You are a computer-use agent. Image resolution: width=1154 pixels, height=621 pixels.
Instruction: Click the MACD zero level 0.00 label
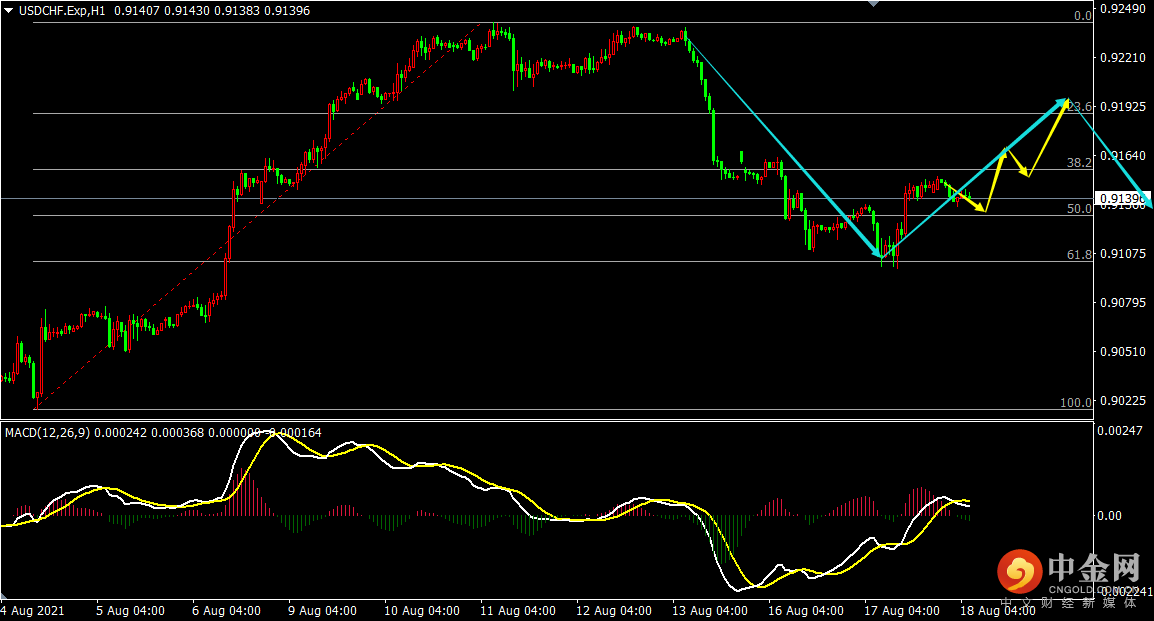tap(1110, 516)
